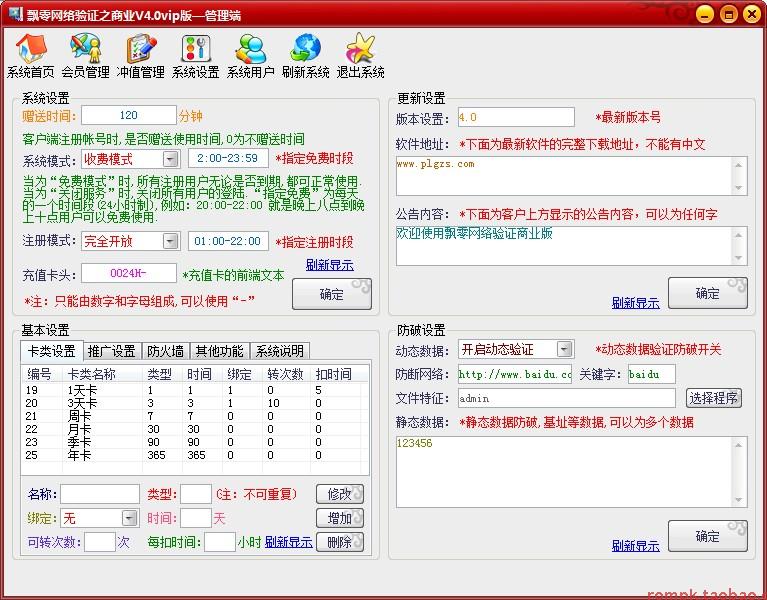The image size is (767, 600).
Task: Focus the 名称 input field
Action: [100, 494]
